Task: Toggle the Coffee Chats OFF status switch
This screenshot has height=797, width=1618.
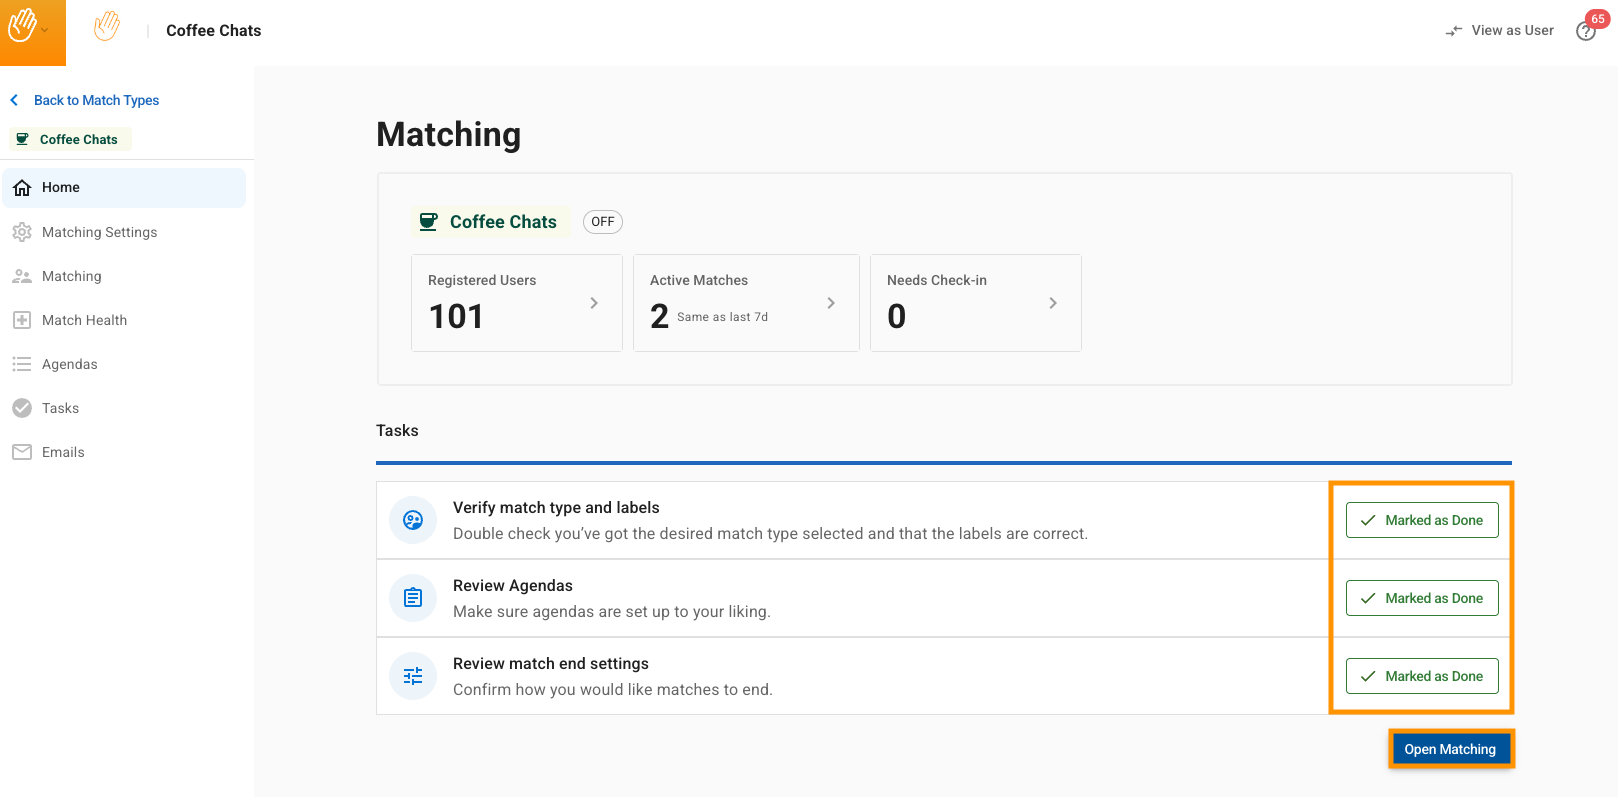Action: pyautogui.click(x=602, y=222)
